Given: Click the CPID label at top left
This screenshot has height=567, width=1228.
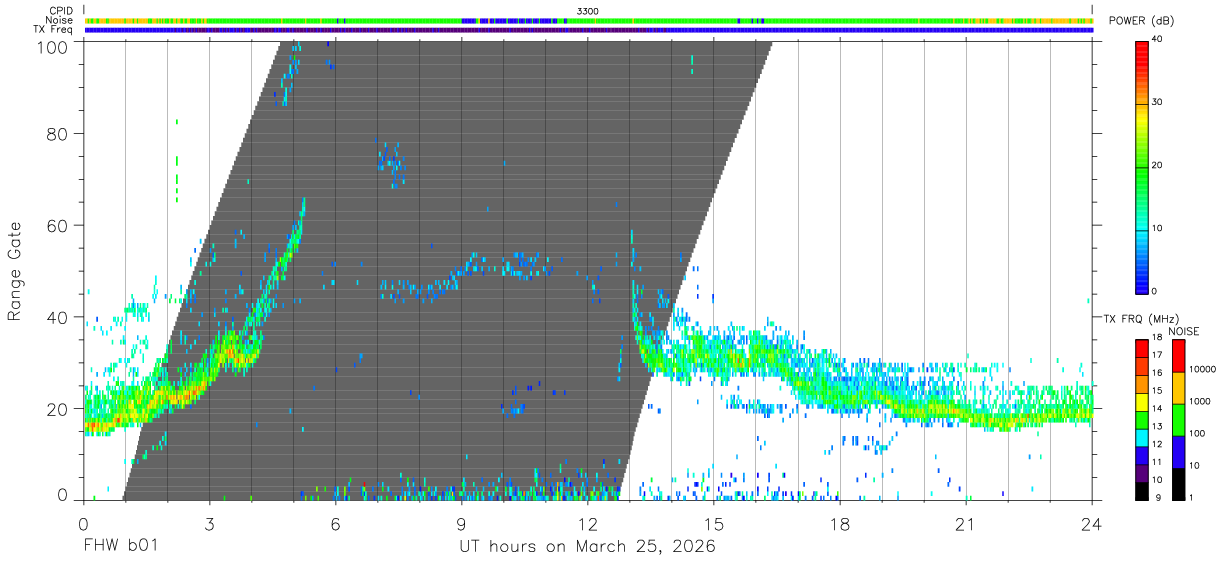Looking at the screenshot, I should coord(60,11).
